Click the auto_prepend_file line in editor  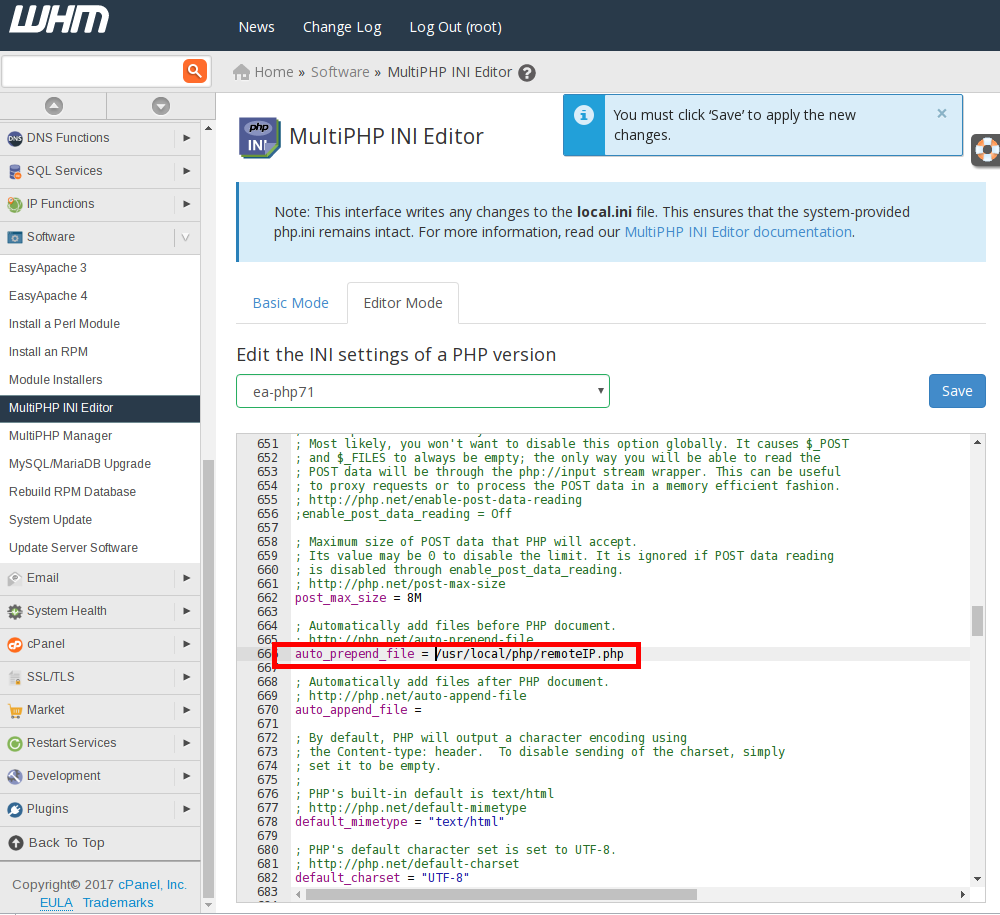[x=459, y=654]
